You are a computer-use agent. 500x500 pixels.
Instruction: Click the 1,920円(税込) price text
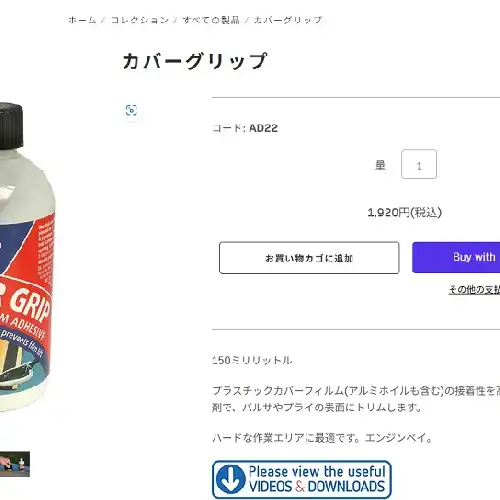404,212
